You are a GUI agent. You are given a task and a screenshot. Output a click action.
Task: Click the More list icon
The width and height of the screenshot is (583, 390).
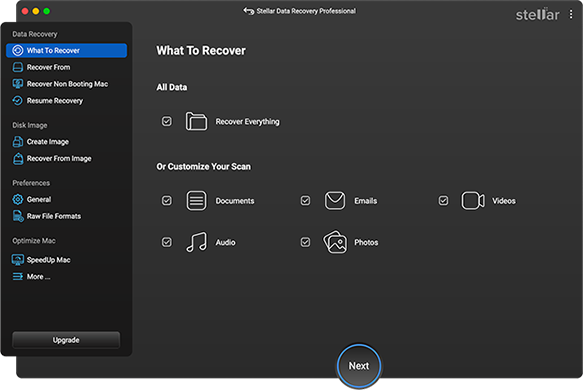[17, 277]
